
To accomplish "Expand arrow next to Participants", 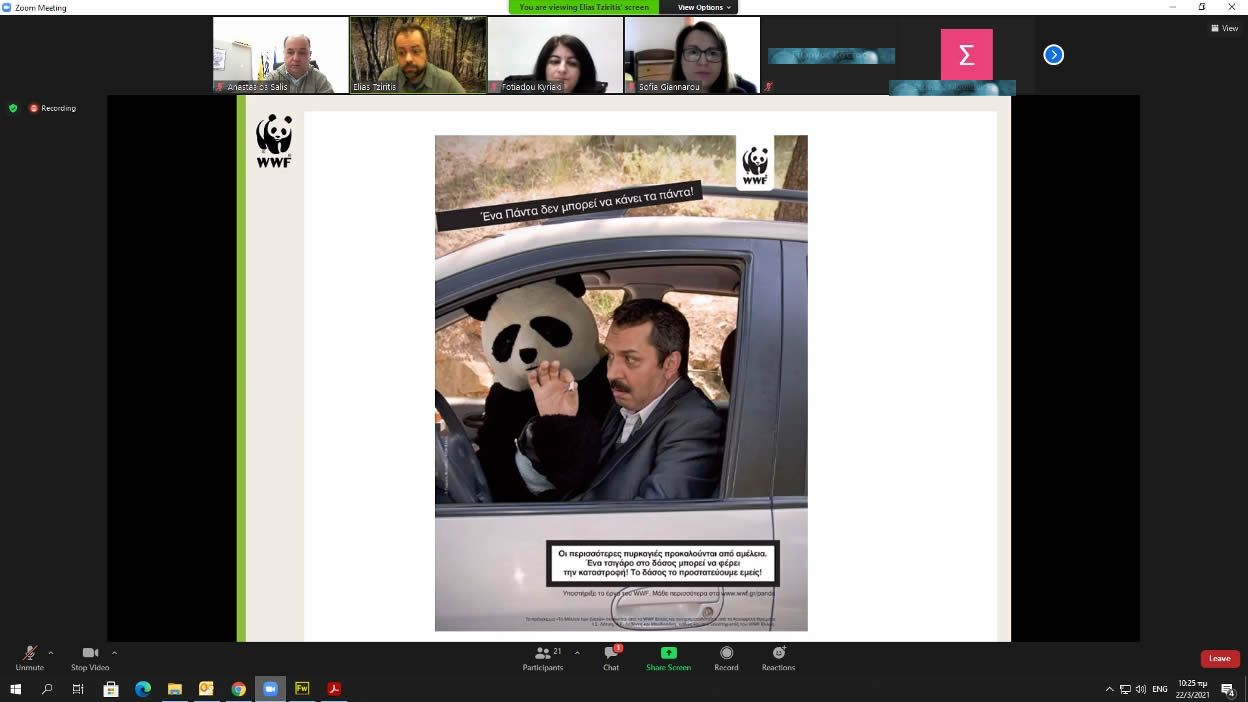I will coord(577,653).
